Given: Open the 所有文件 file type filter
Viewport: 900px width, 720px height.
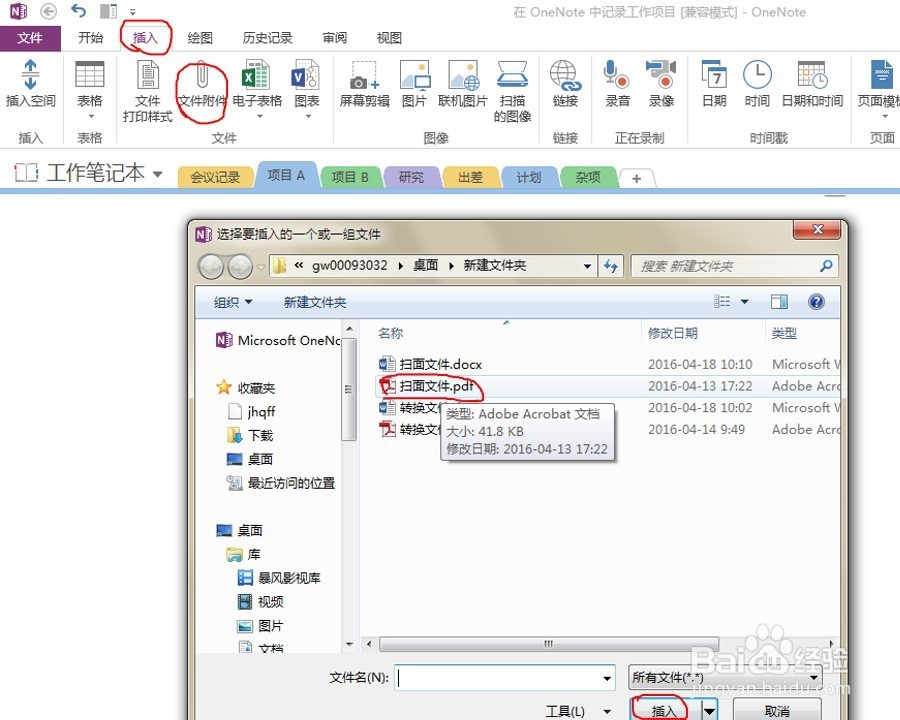Looking at the screenshot, I should coord(725,678).
